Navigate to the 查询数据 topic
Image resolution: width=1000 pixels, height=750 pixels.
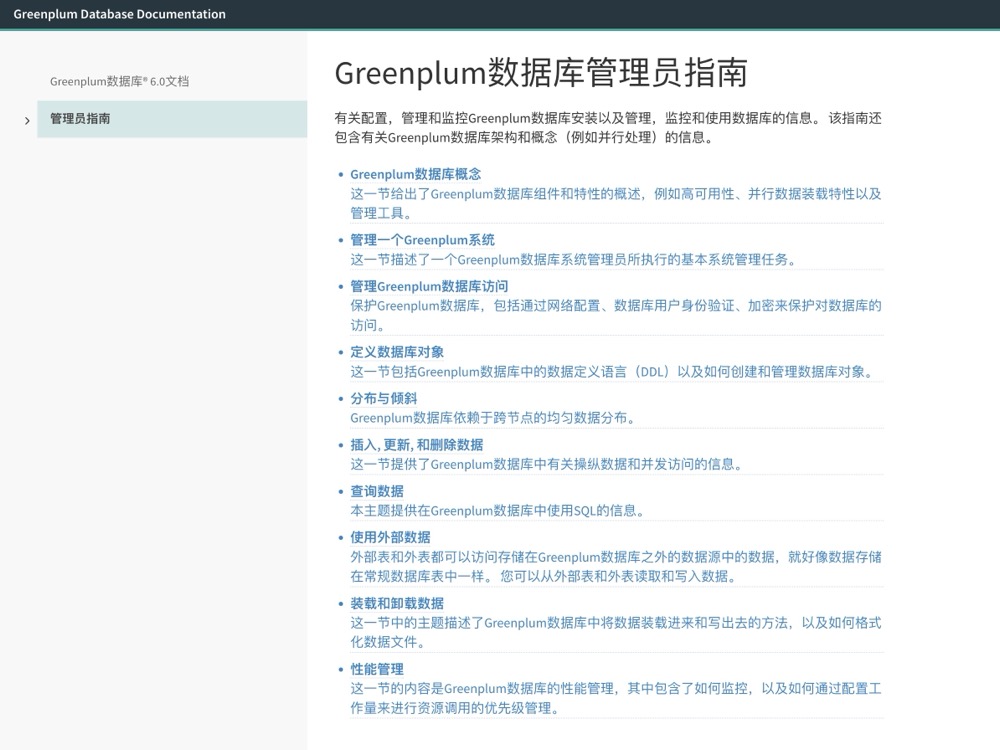coord(377,491)
